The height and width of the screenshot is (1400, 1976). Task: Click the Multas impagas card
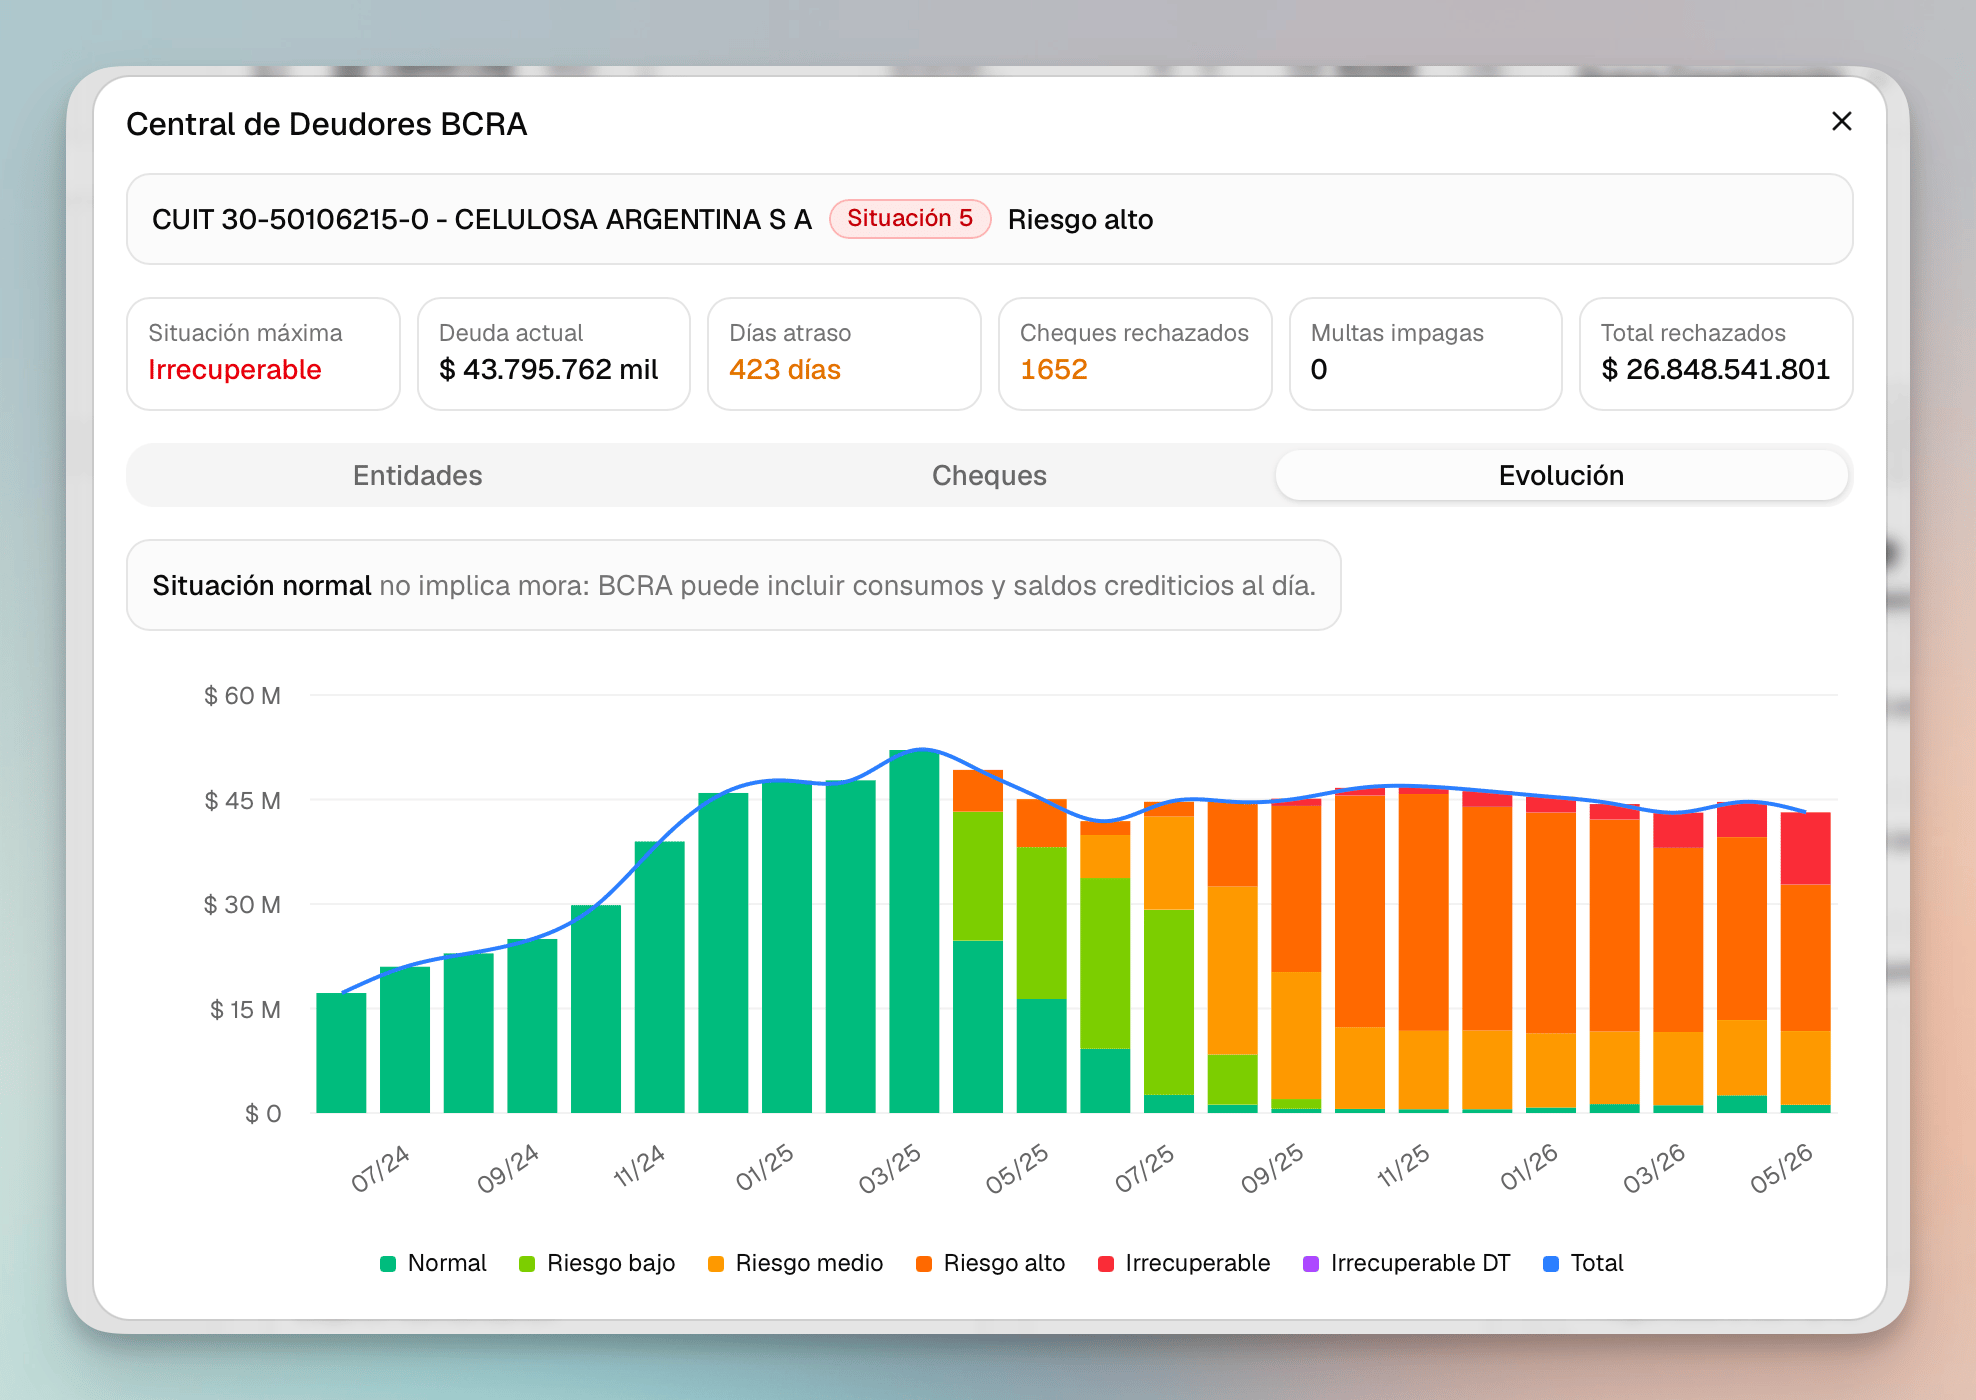click(x=1426, y=353)
